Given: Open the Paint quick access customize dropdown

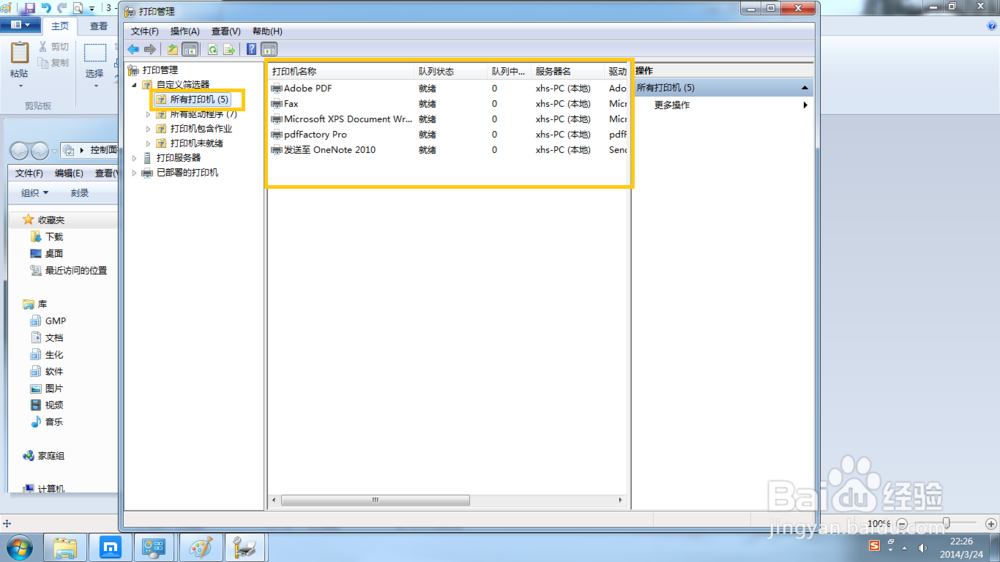Looking at the screenshot, I should click(x=92, y=9).
